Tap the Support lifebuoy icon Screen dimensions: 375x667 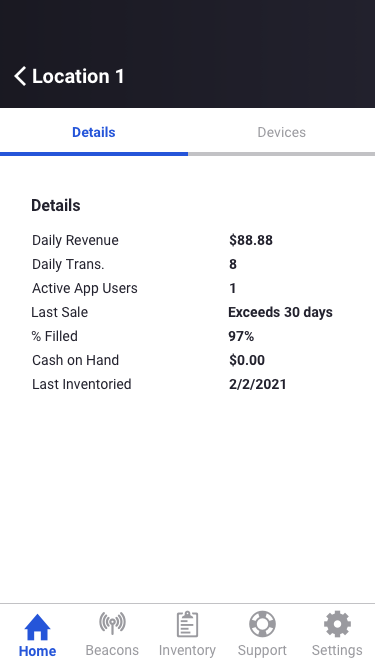262,624
